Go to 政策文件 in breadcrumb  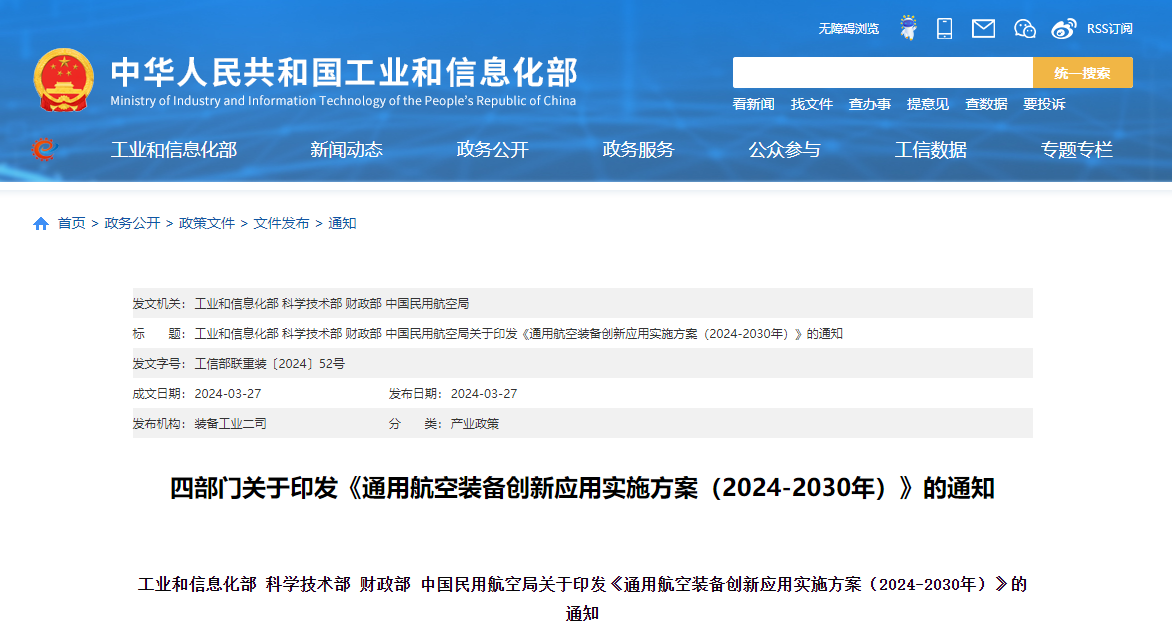pos(207,224)
